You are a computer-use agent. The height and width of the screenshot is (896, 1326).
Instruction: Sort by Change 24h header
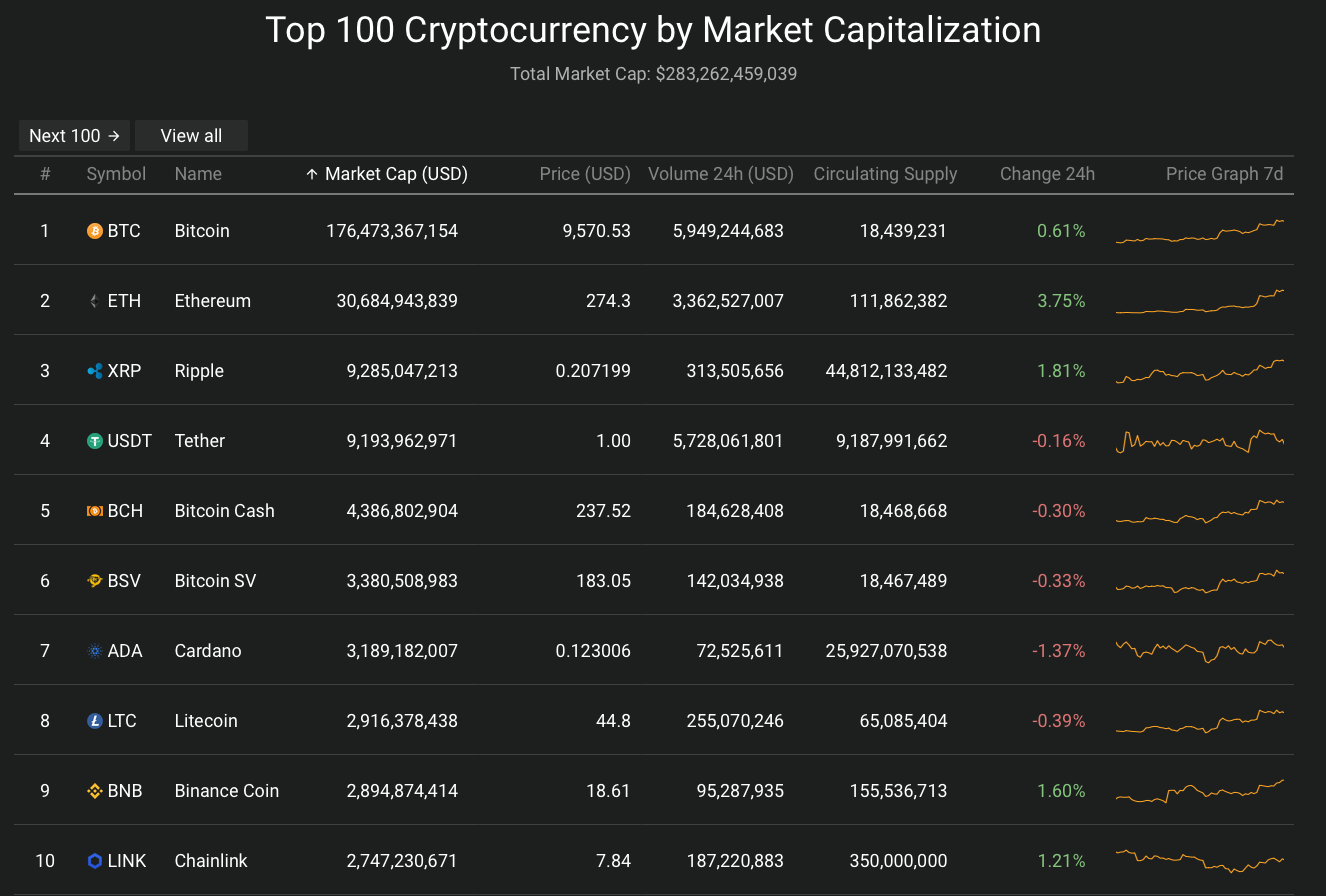1047,174
